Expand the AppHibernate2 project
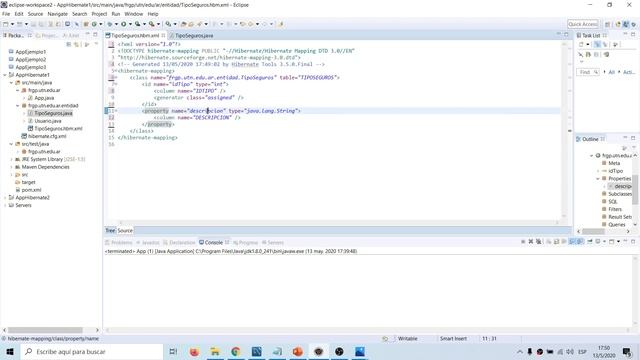 (x=5, y=198)
